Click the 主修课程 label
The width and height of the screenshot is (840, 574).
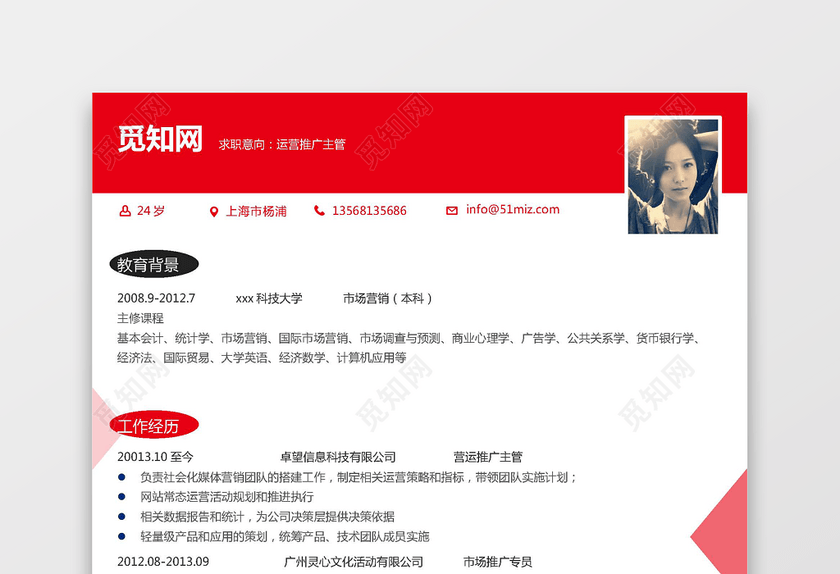[x=140, y=318]
